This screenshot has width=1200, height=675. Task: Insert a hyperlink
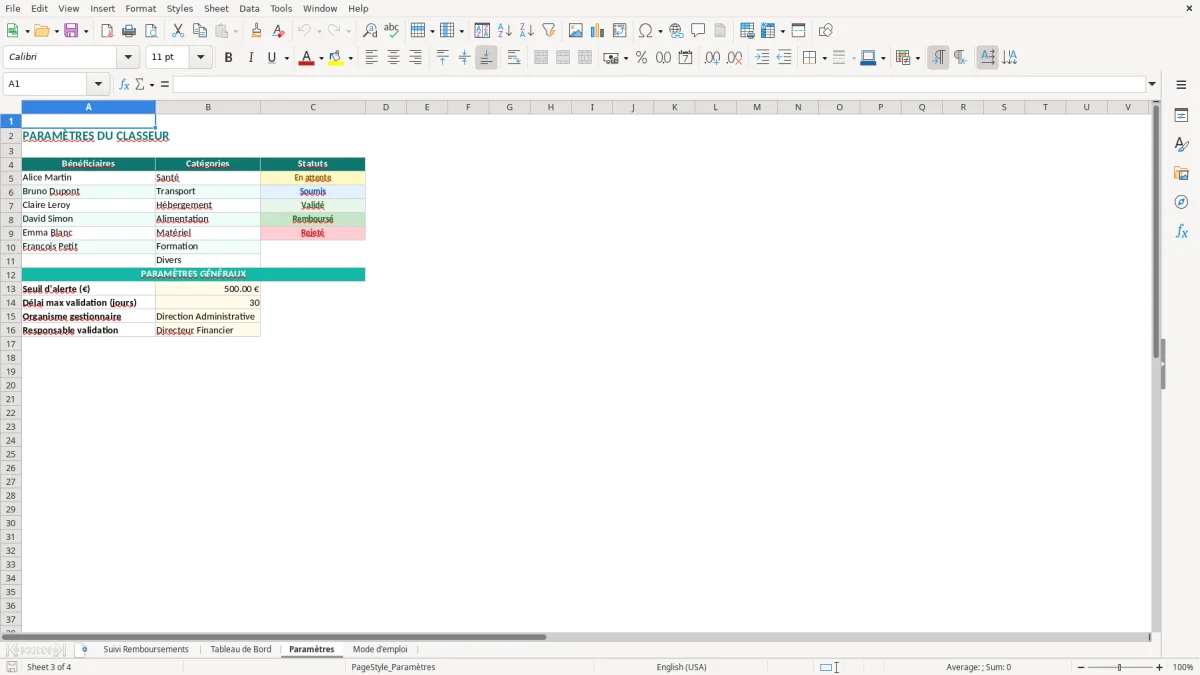click(x=676, y=31)
